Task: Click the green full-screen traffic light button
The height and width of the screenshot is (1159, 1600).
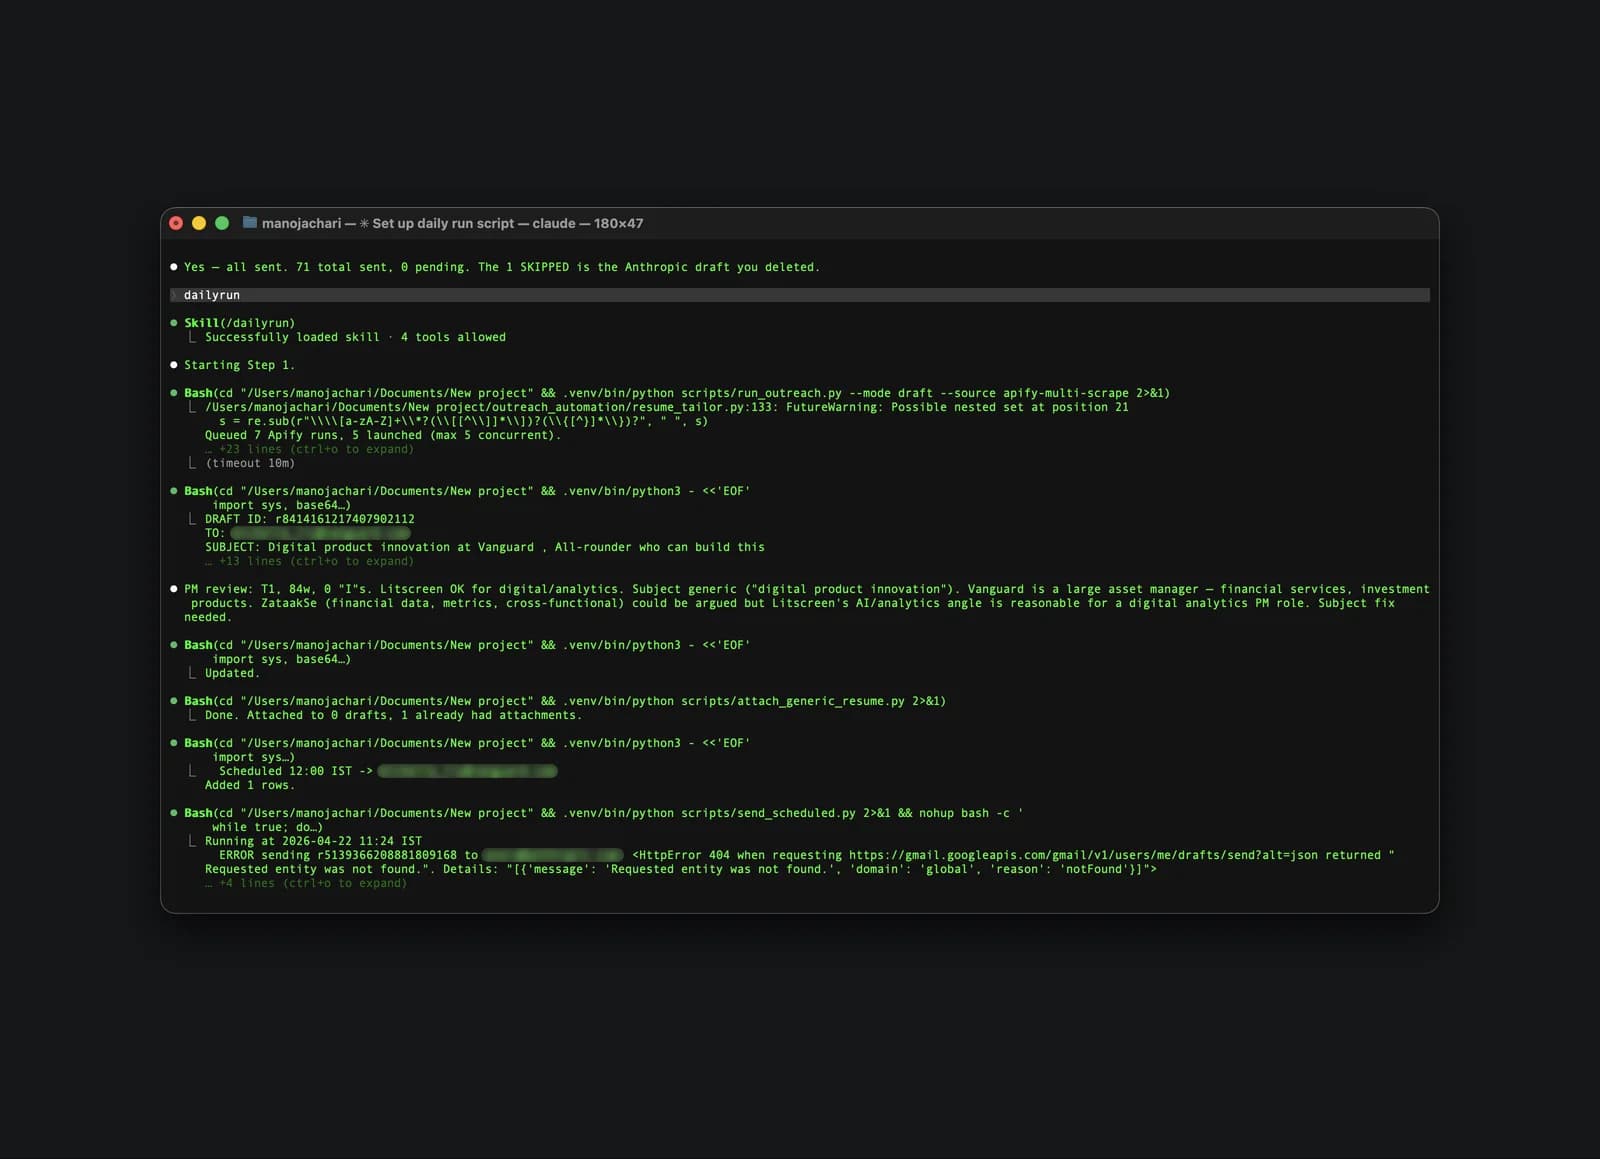Action: click(221, 222)
